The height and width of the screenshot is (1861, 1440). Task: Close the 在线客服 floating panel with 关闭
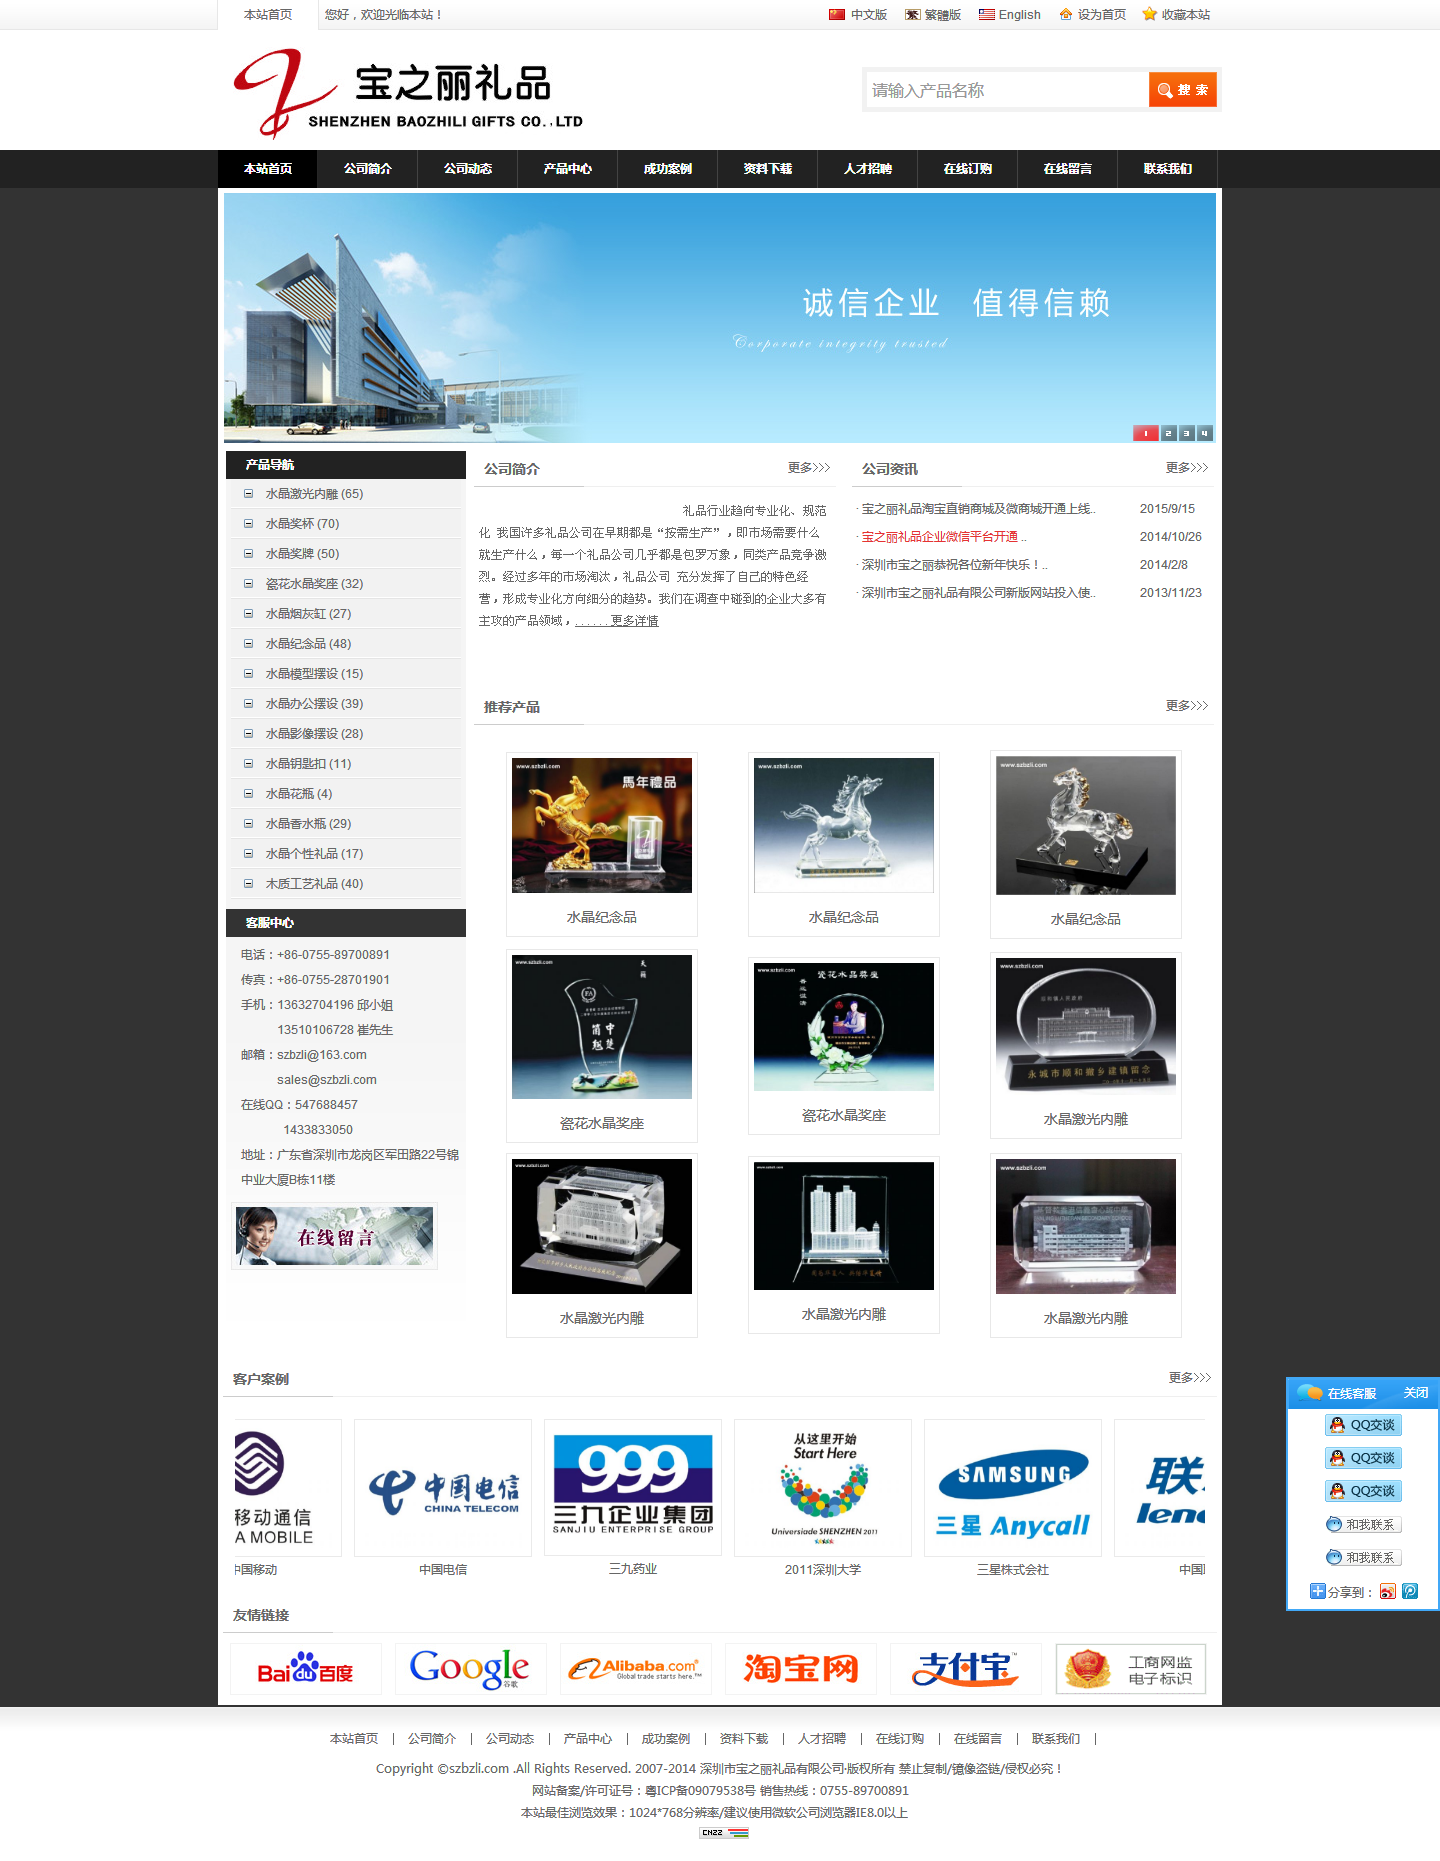click(1416, 1393)
